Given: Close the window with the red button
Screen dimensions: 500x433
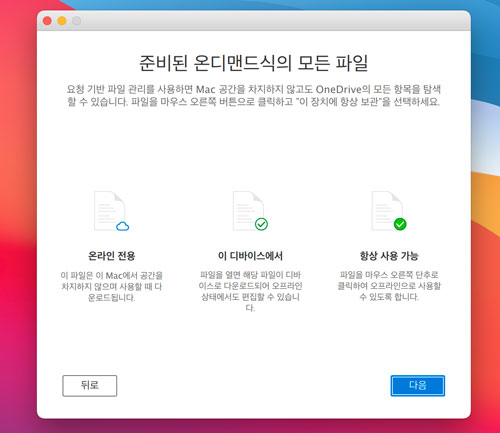Looking at the screenshot, I should (x=47, y=21).
